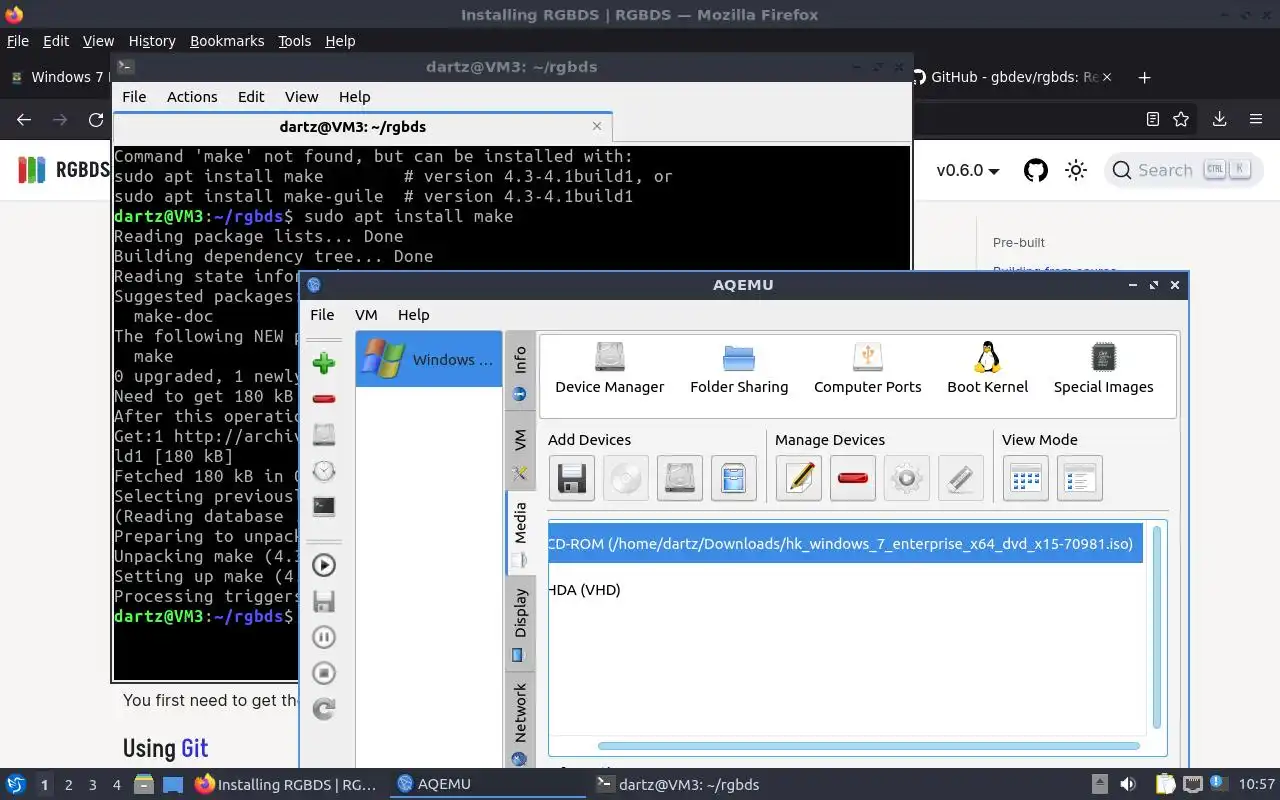Open Firefox History menu
This screenshot has width=1280, height=800.
[152, 41]
